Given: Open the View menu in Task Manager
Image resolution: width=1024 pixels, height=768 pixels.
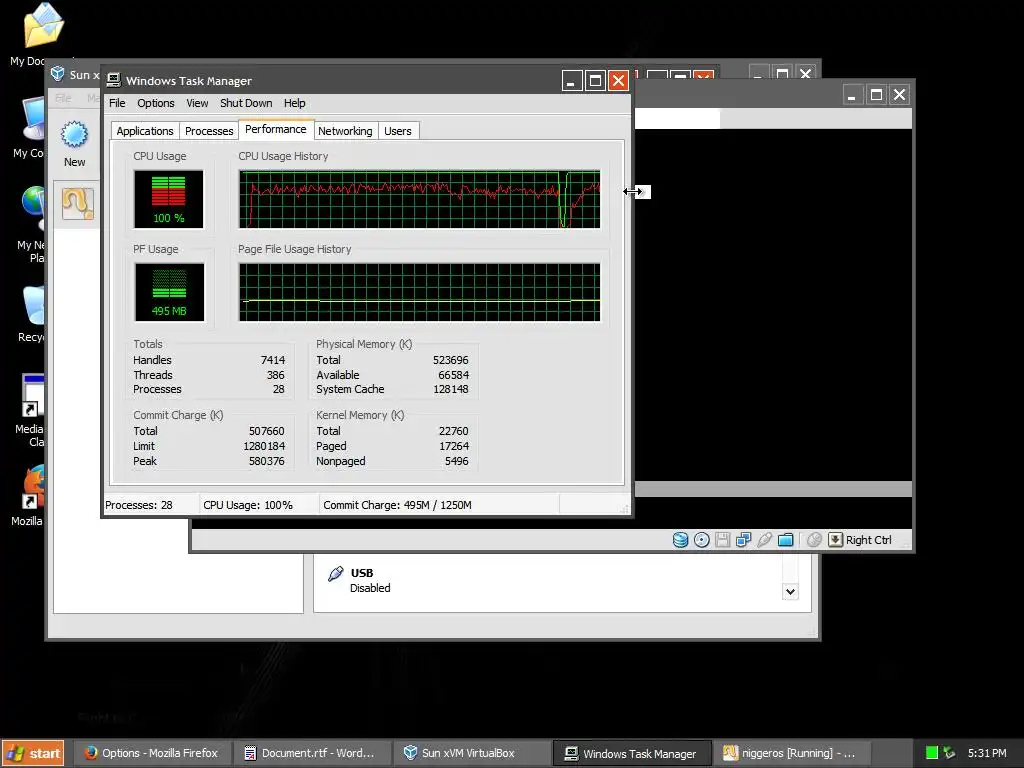Looking at the screenshot, I should [x=197, y=103].
